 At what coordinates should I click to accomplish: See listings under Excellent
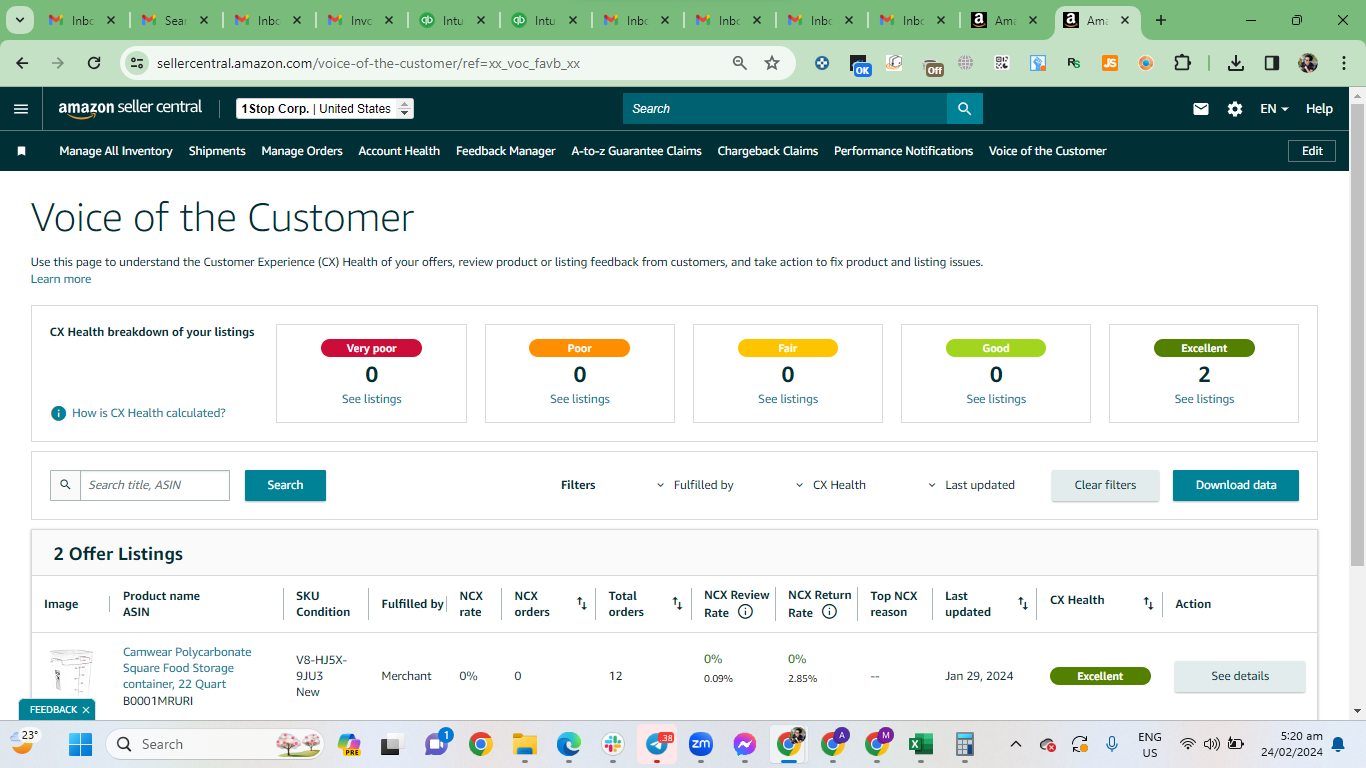[1204, 399]
